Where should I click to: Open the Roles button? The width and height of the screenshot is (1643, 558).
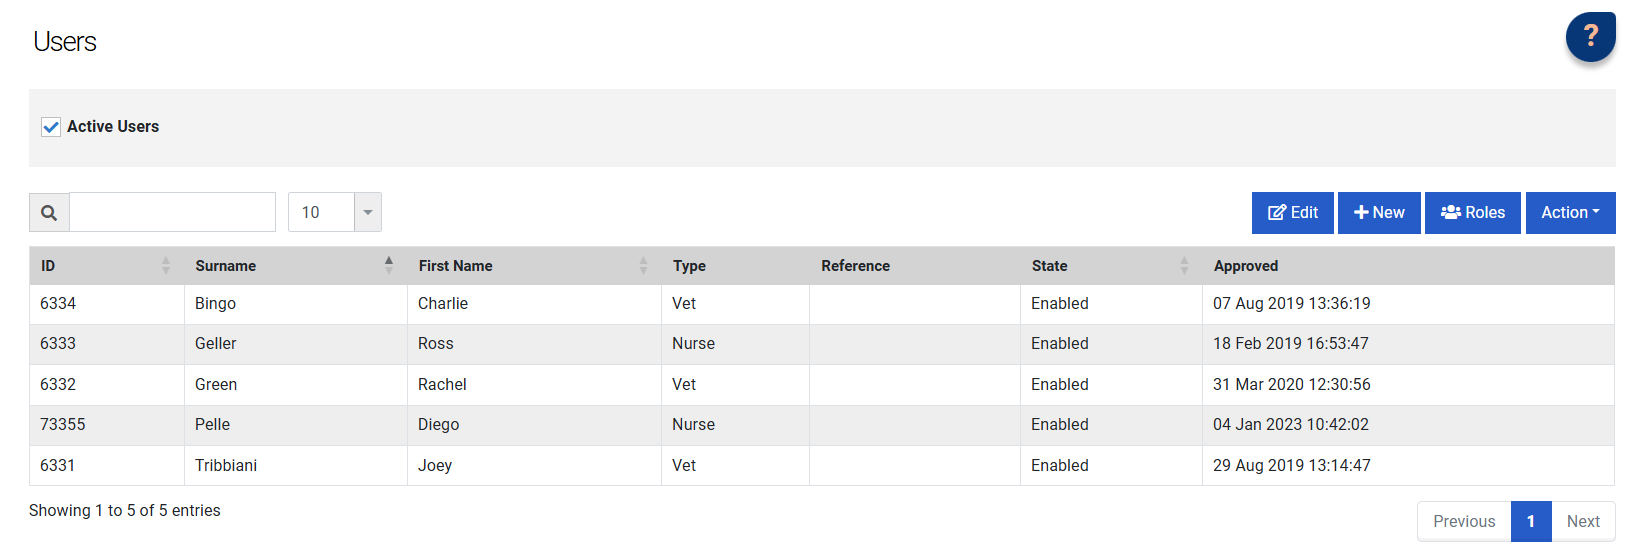(1472, 213)
